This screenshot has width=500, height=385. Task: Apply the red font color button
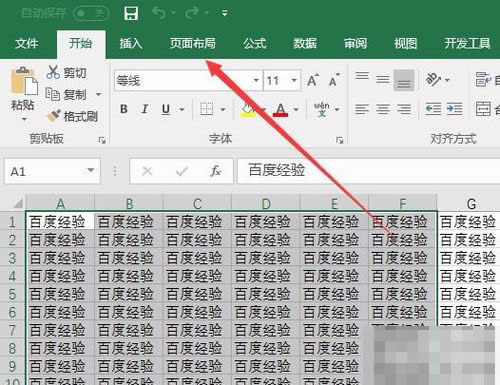coord(281,109)
